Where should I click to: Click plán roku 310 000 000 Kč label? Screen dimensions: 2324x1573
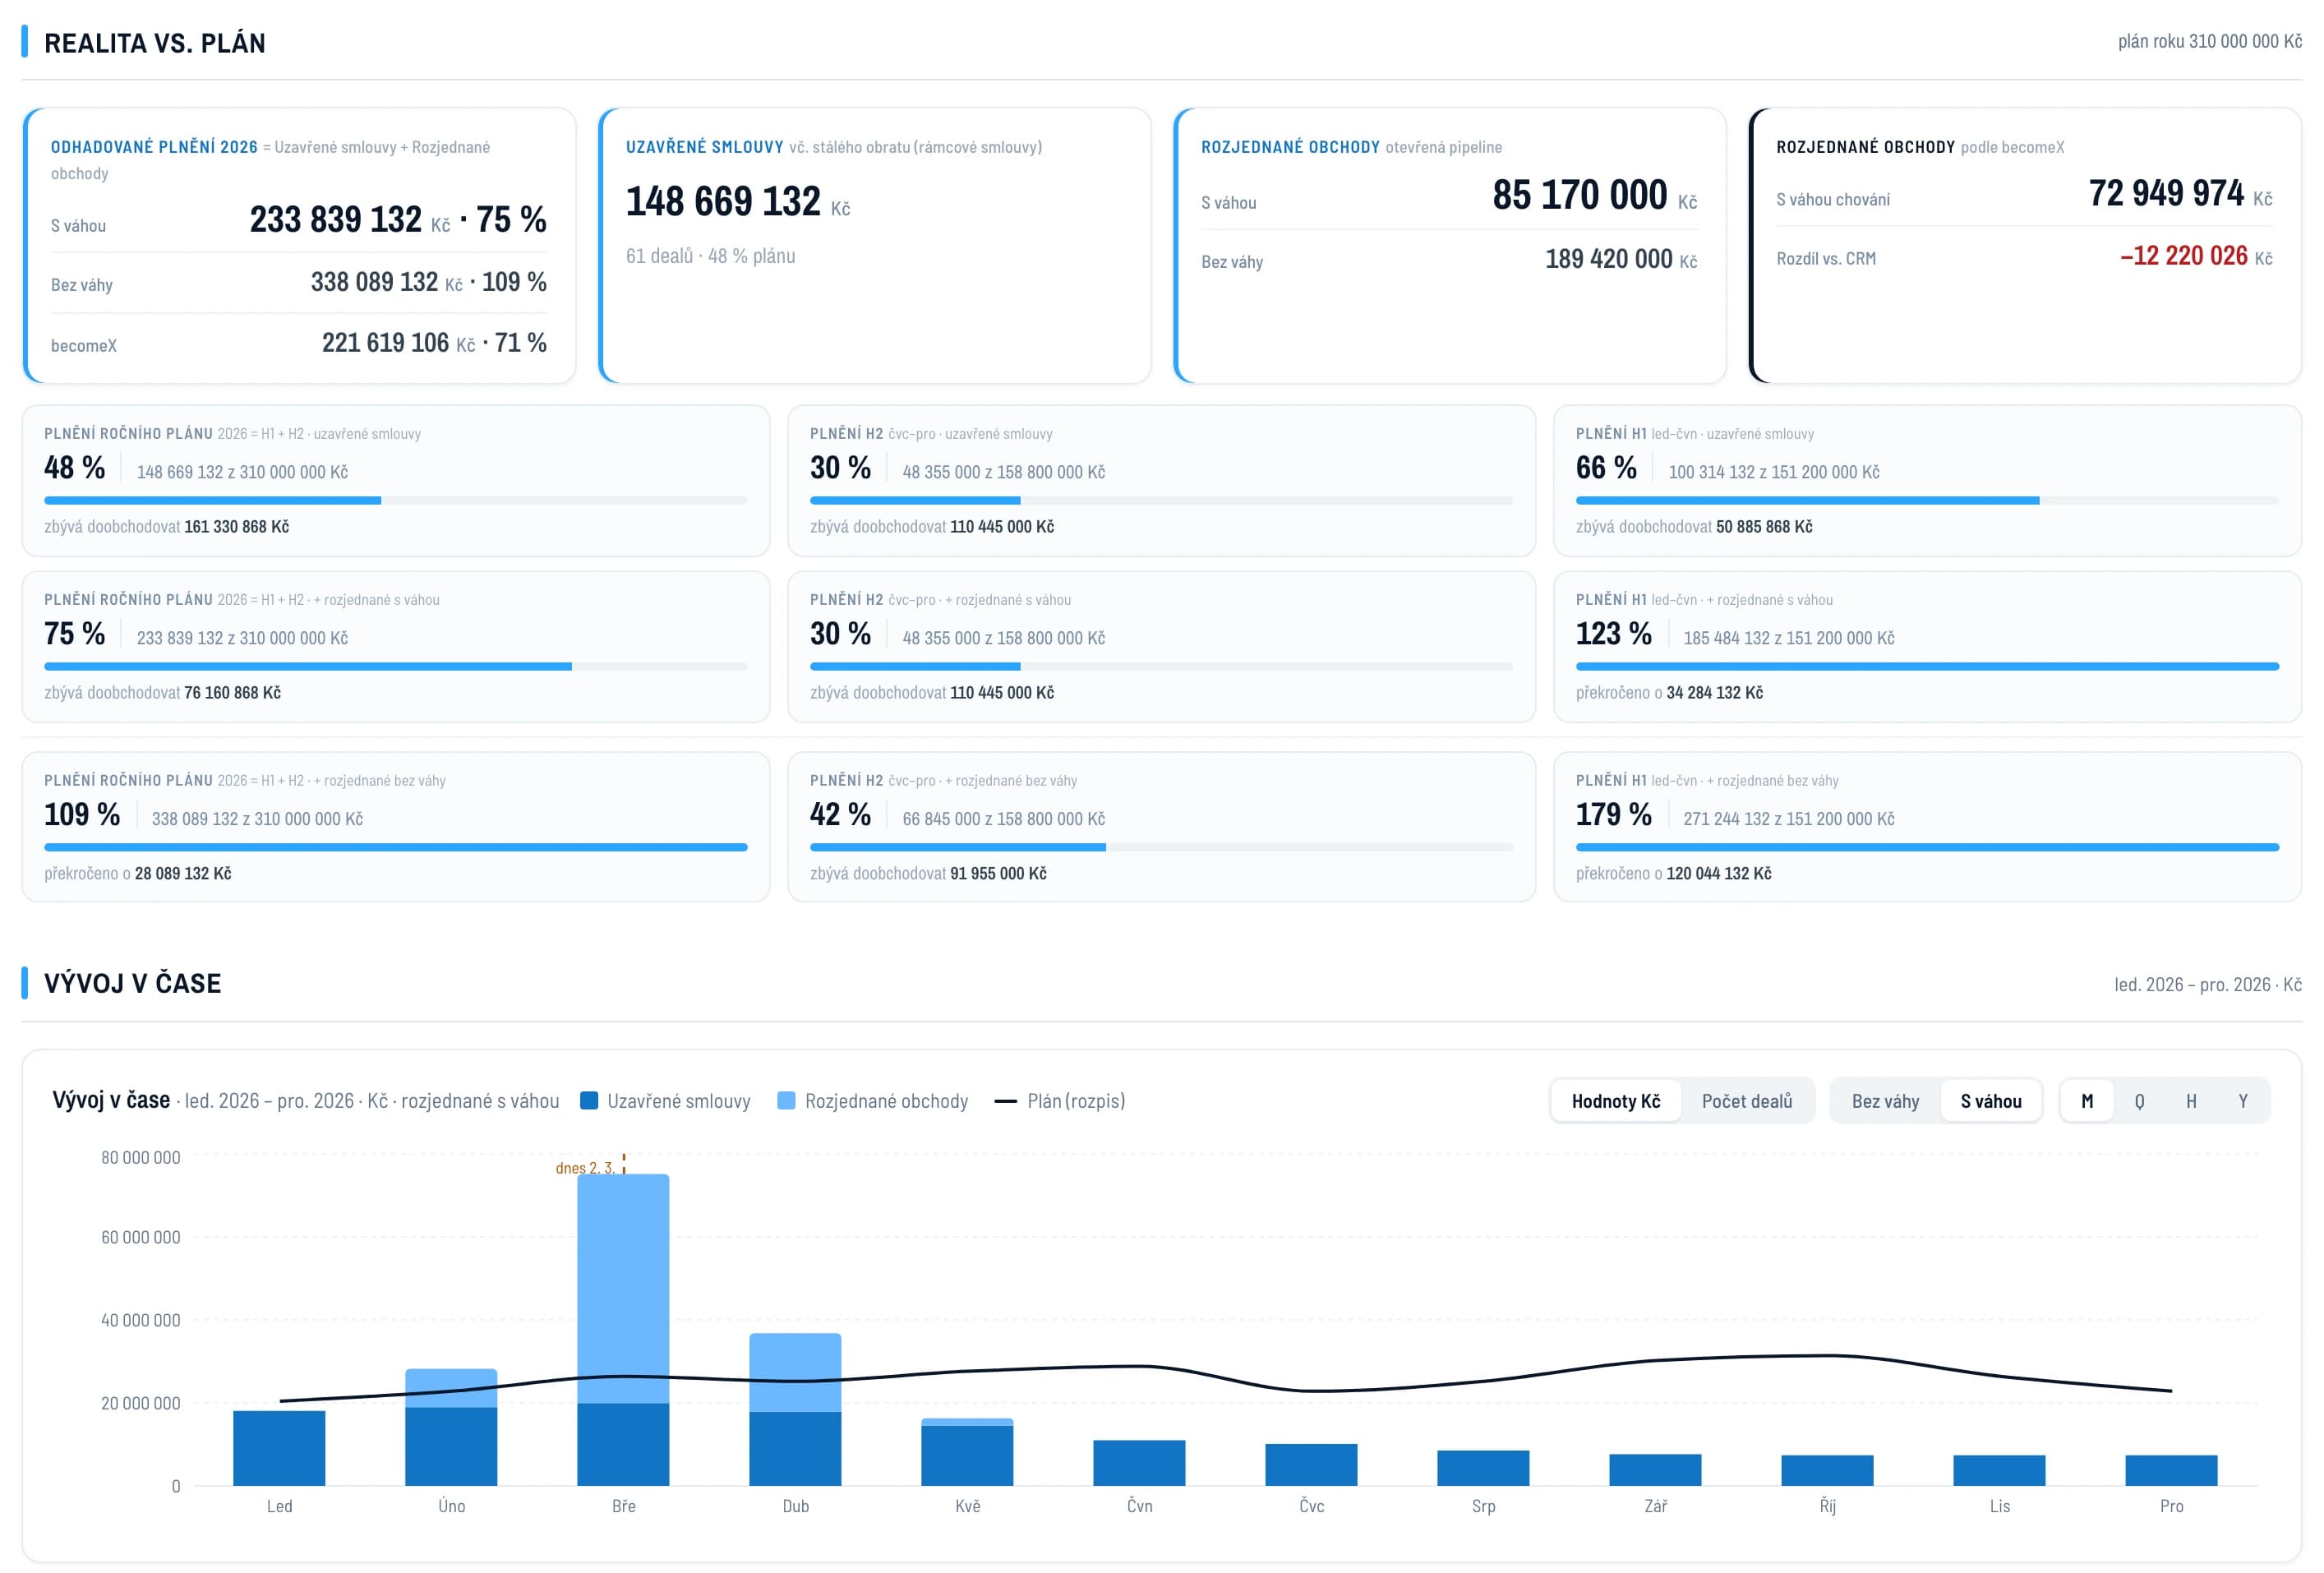(2209, 41)
